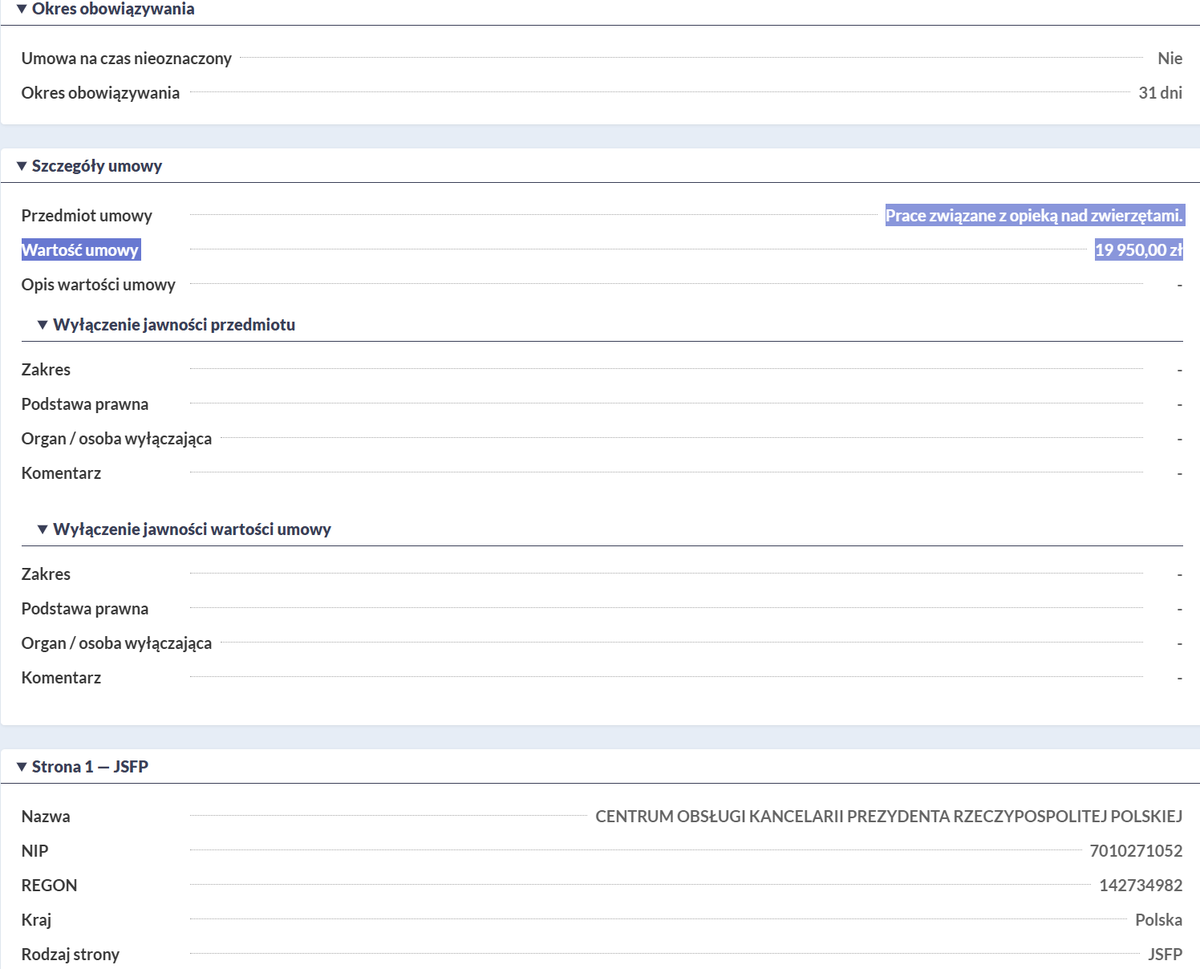Collapse Wyłączenie jawności wartości umowy subsection
The image size is (1200, 969).
(x=184, y=529)
